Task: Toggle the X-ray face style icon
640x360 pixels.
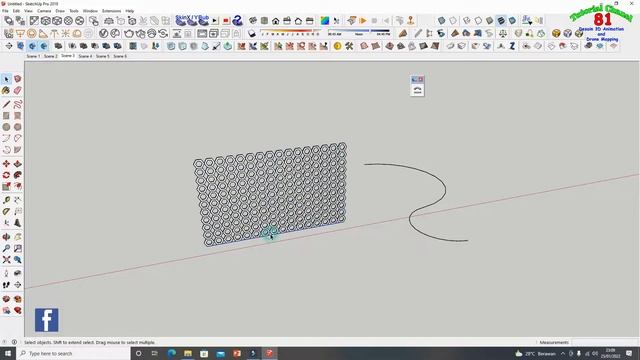Action: (x=442, y=20)
